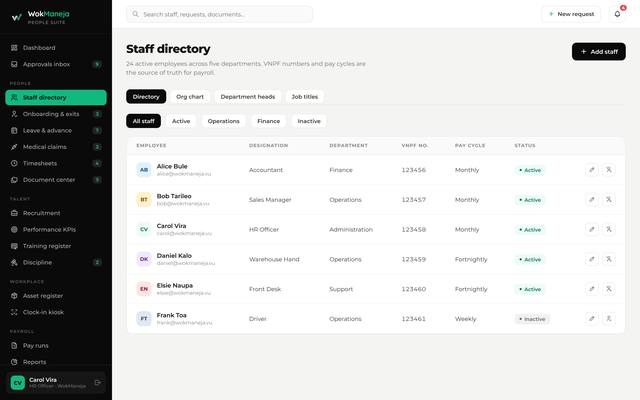Edit Bob Tarileo's record
The width and height of the screenshot is (640, 400).
point(592,200)
